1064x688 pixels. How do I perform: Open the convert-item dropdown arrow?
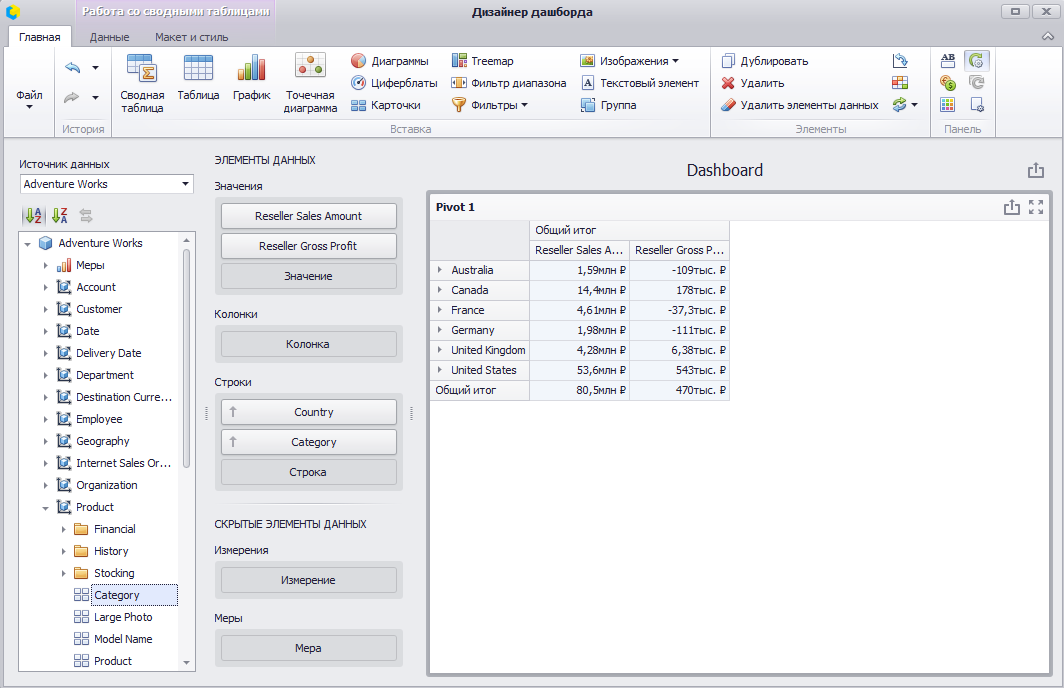click(914, 105)
